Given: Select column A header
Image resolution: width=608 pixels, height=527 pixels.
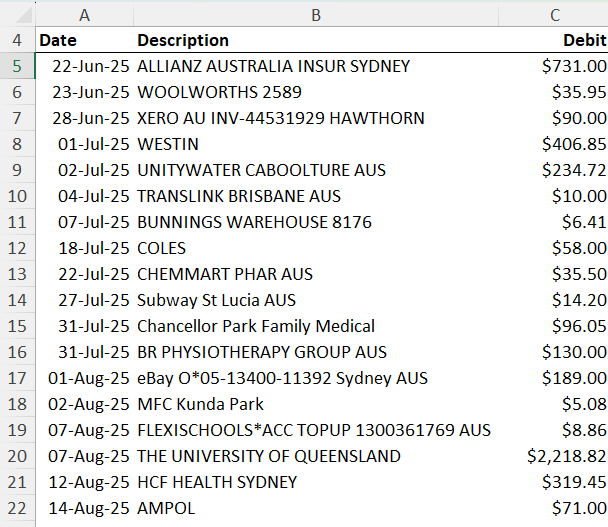Looking at the screenshot, I should [x=85, y=15].
